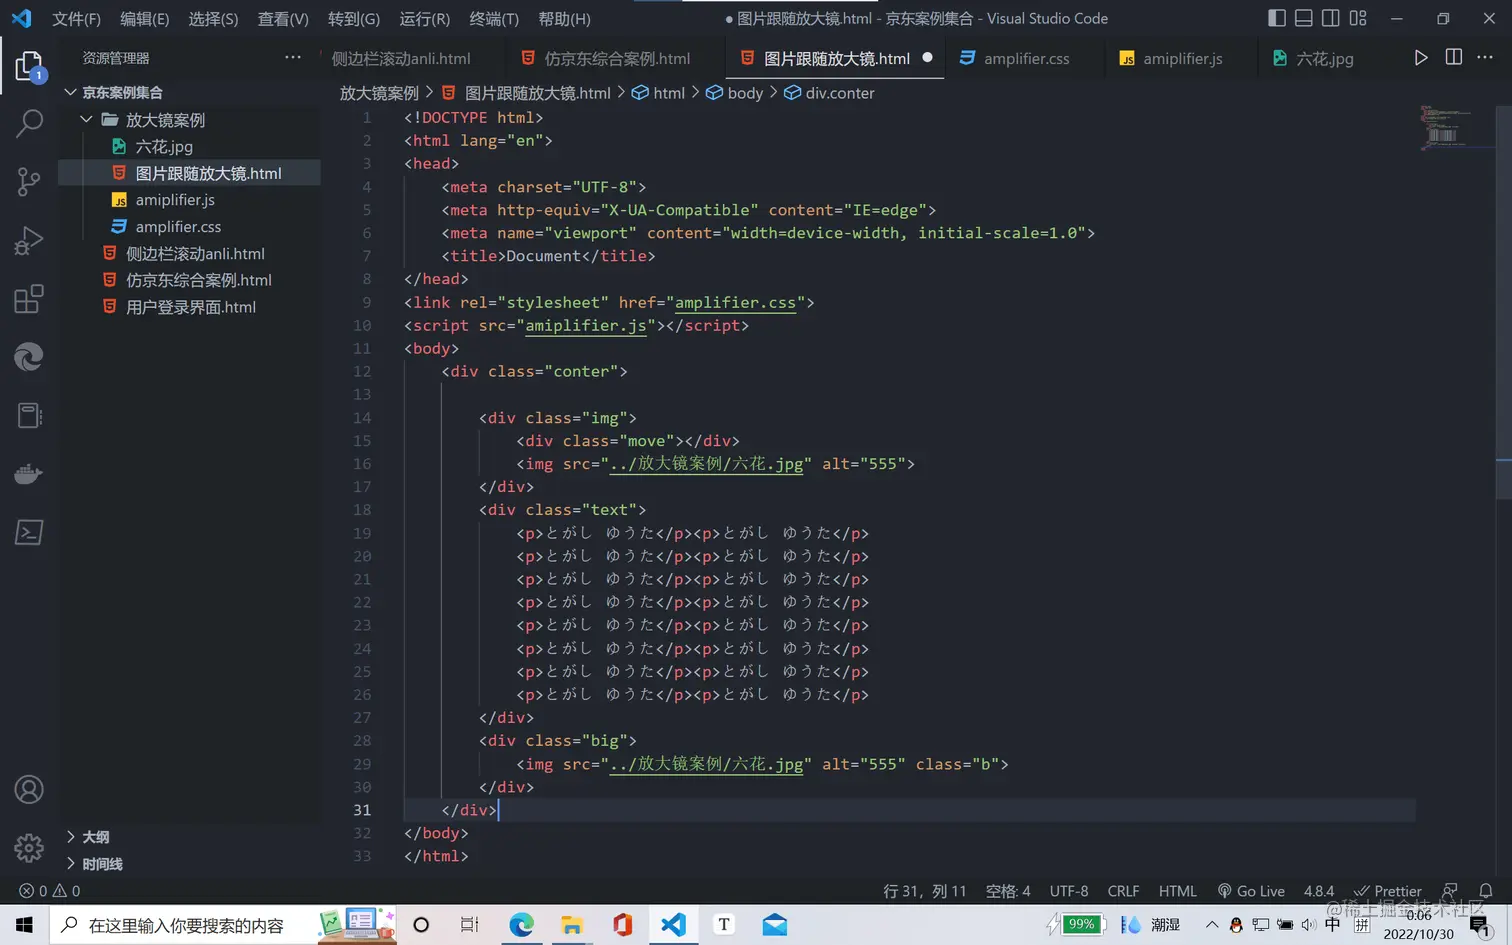1512x945 pixels.
Task: Click the 行 31, 列 11 cursor position indicator
Action: point(925,891)
